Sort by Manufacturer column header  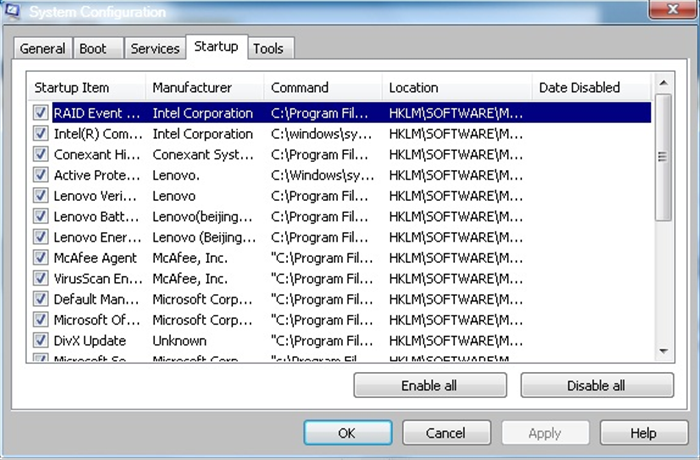tap(204, 88)
